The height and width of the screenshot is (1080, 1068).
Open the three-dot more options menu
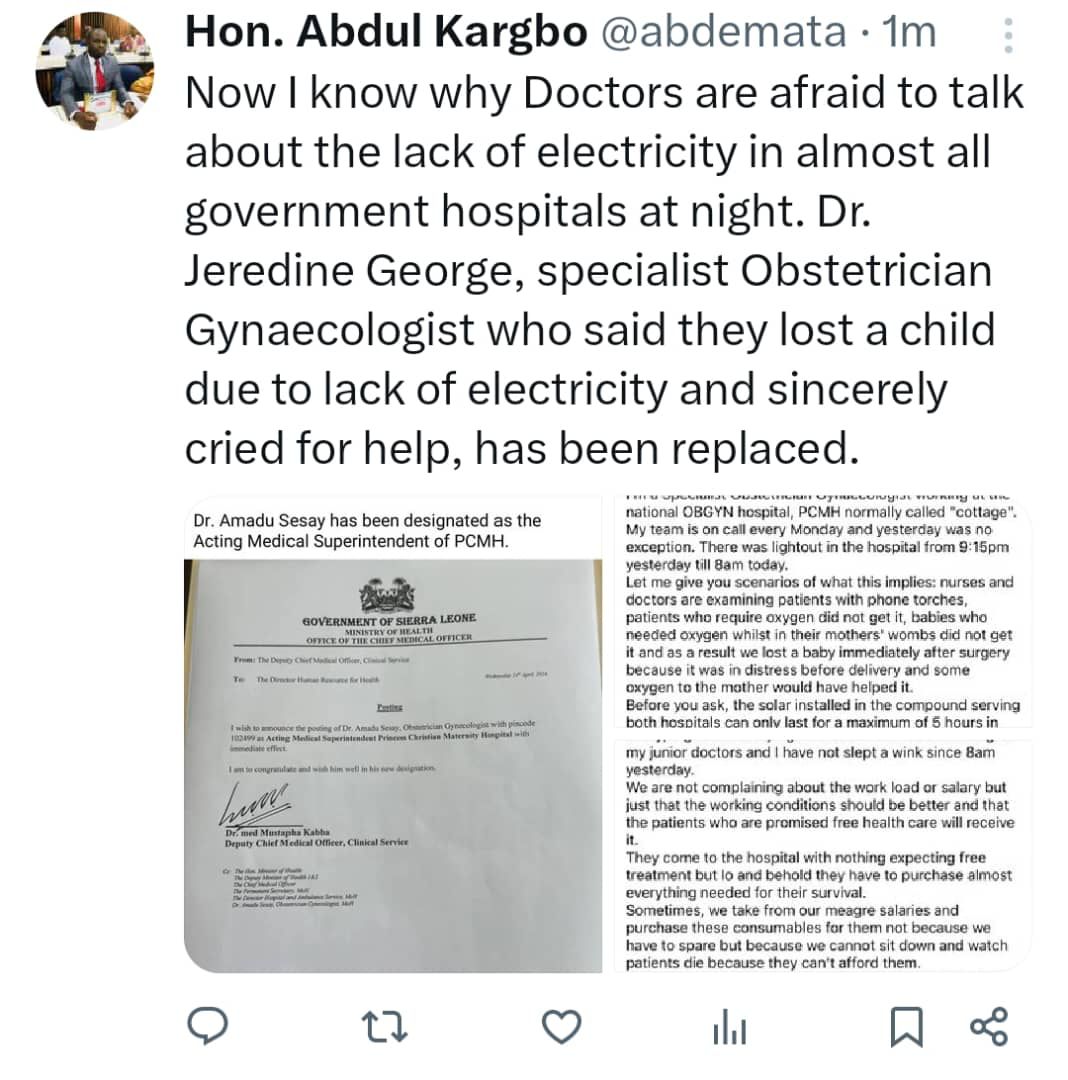point(1008,35)
